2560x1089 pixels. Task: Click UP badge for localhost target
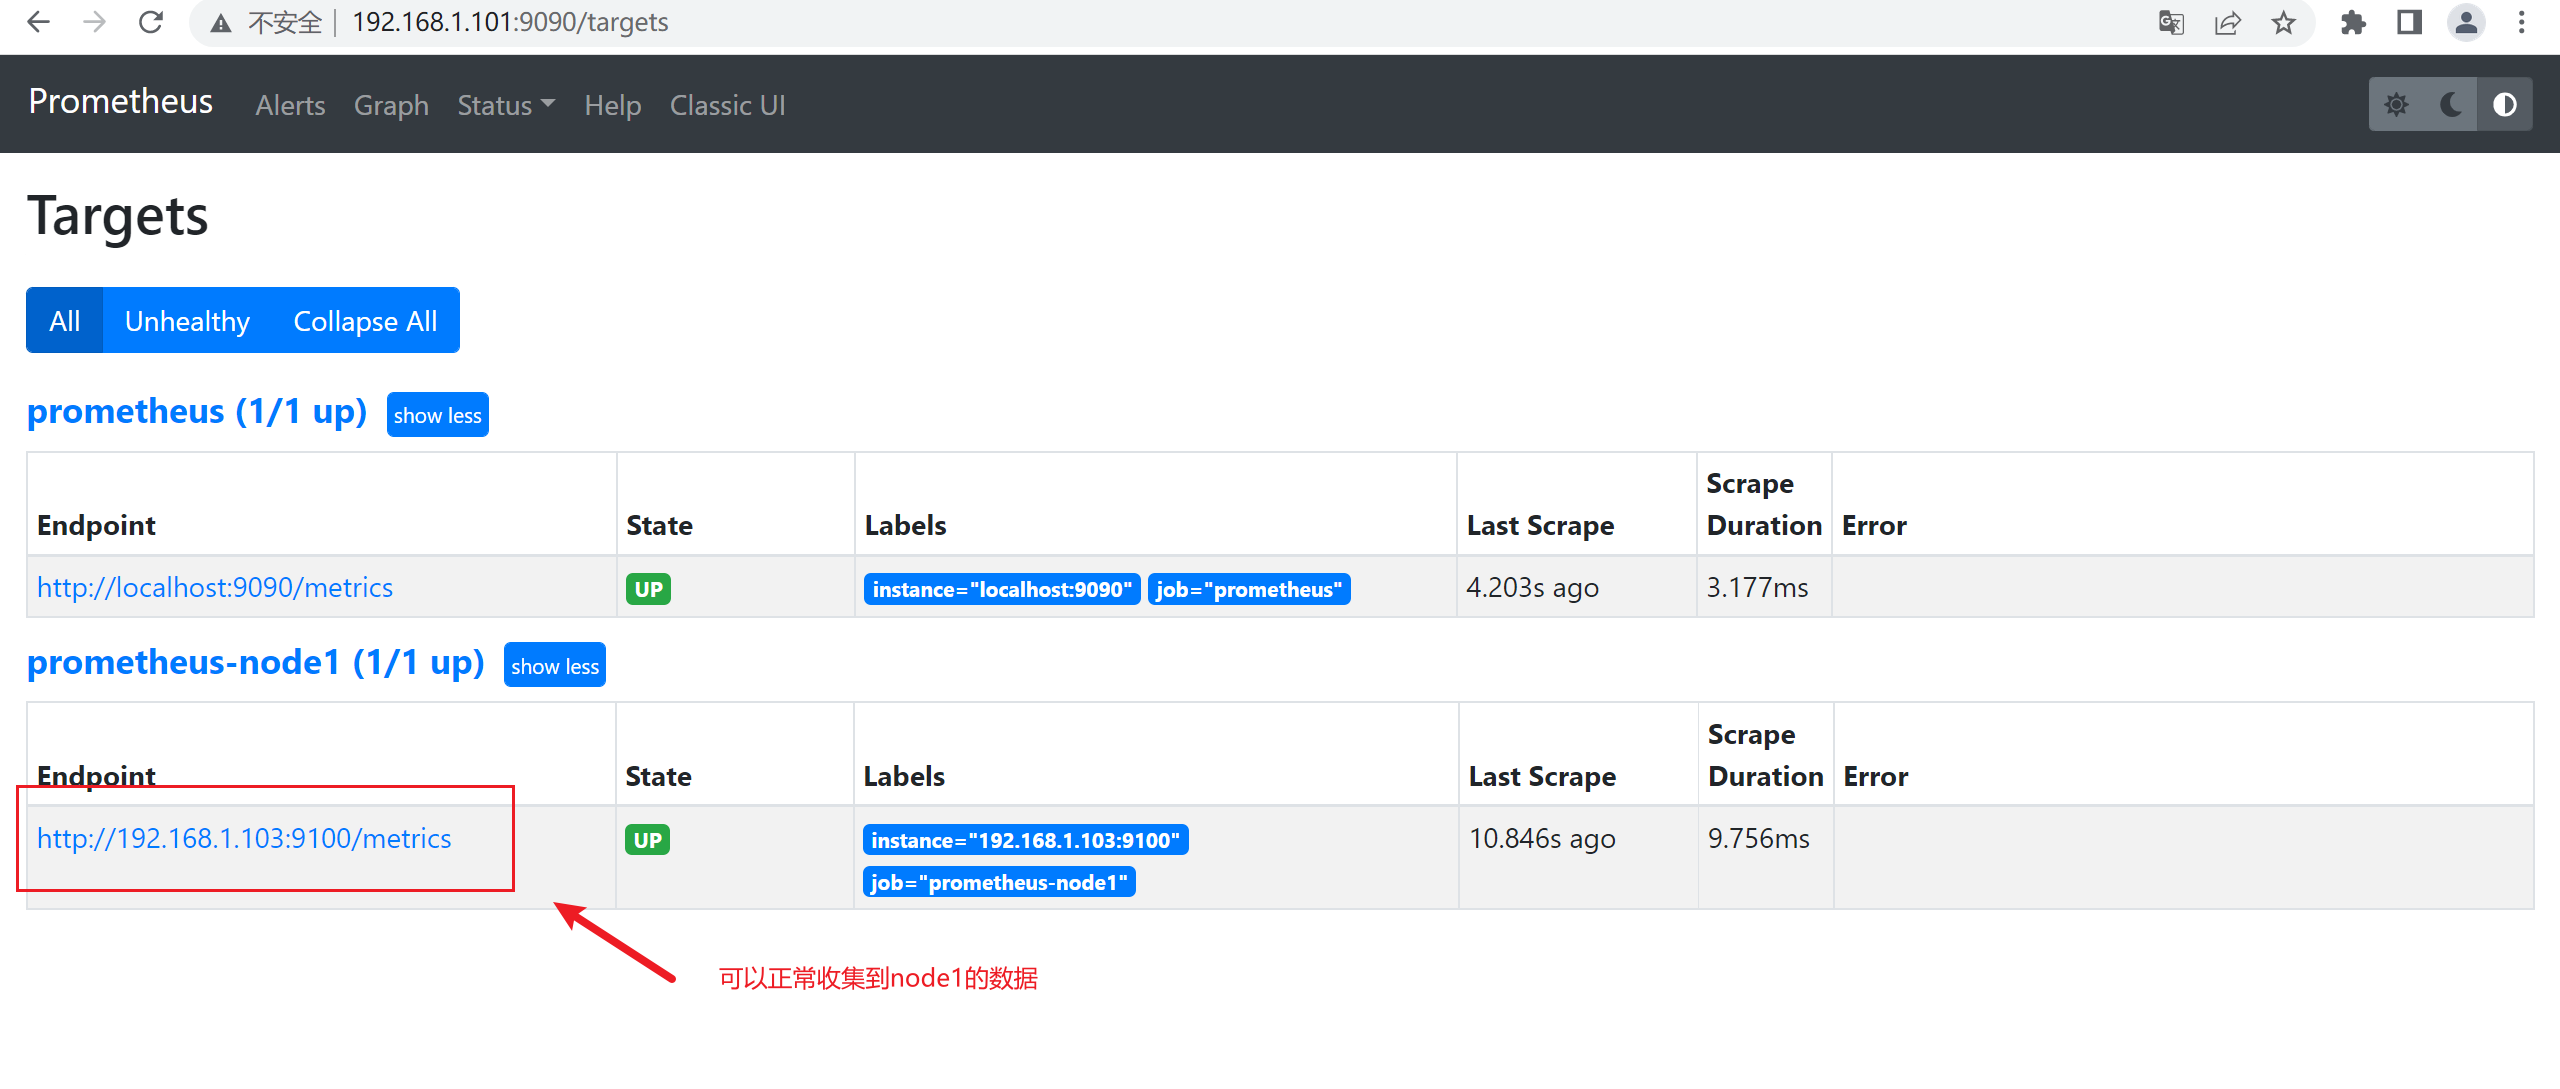click(648, 589)
